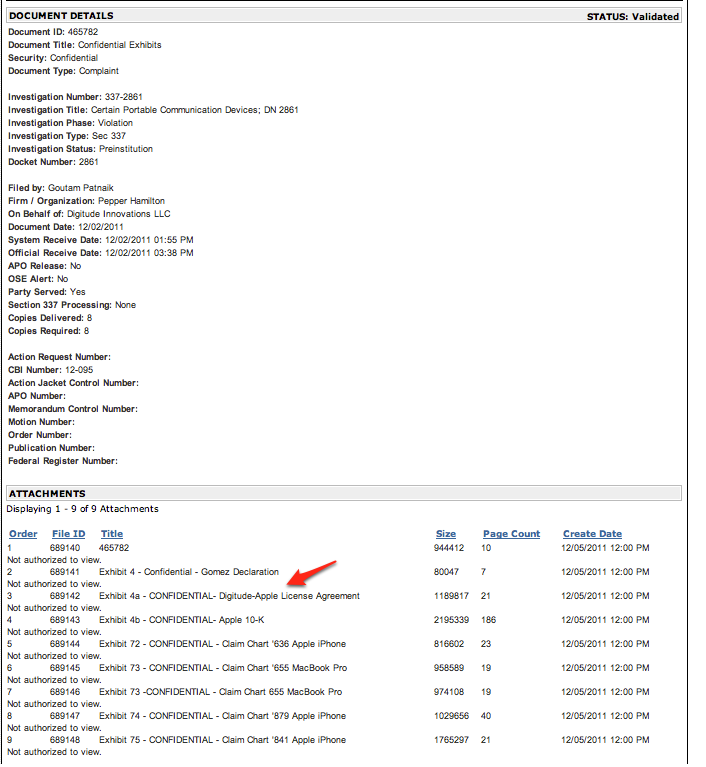Click the red arrow annotation
The height and width of the screenshot is (767, 706).
tap(311, 573)
